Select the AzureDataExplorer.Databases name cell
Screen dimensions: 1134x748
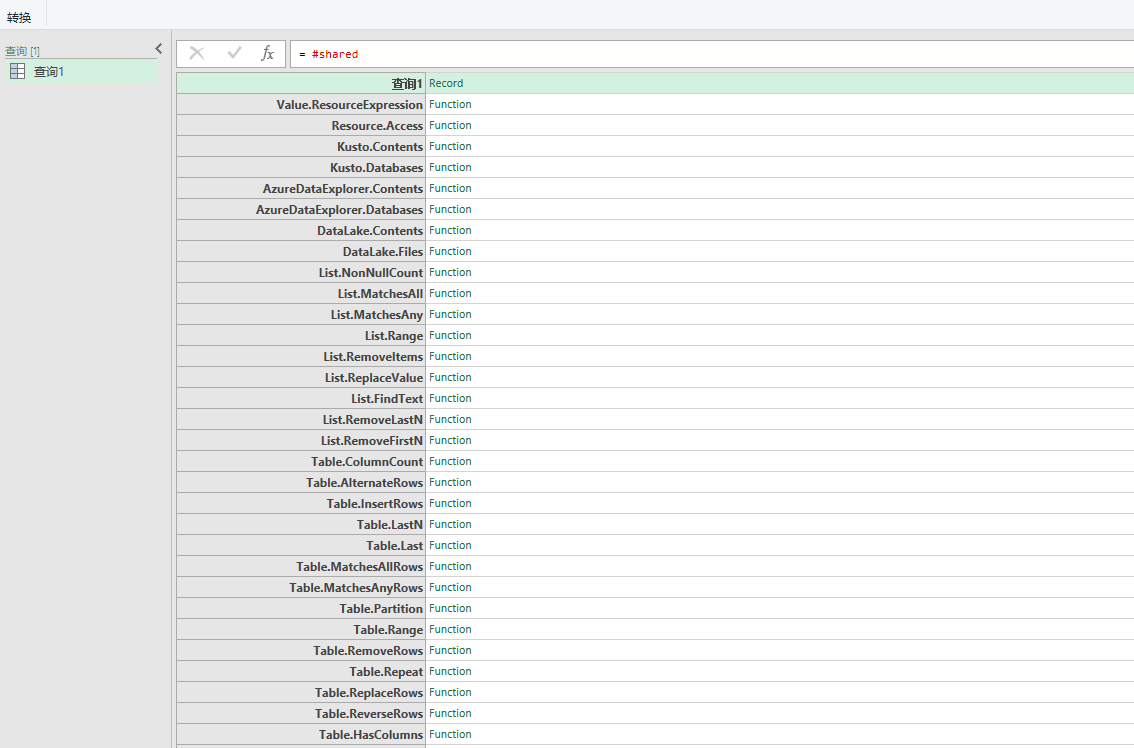click(301, 209)
